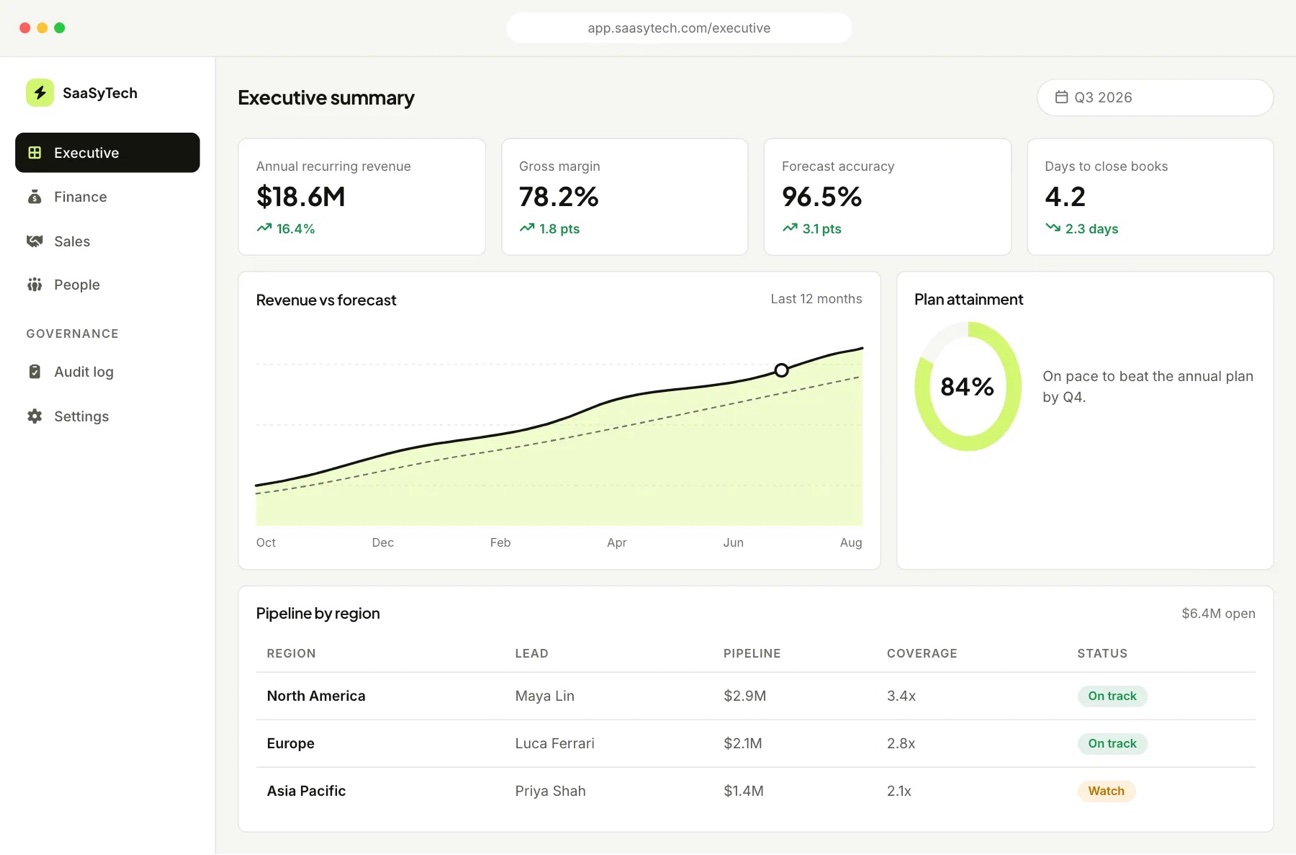1296x855 pixels.
Task: Click the Executive grid icon in sidebar
Action: [35, 153]
